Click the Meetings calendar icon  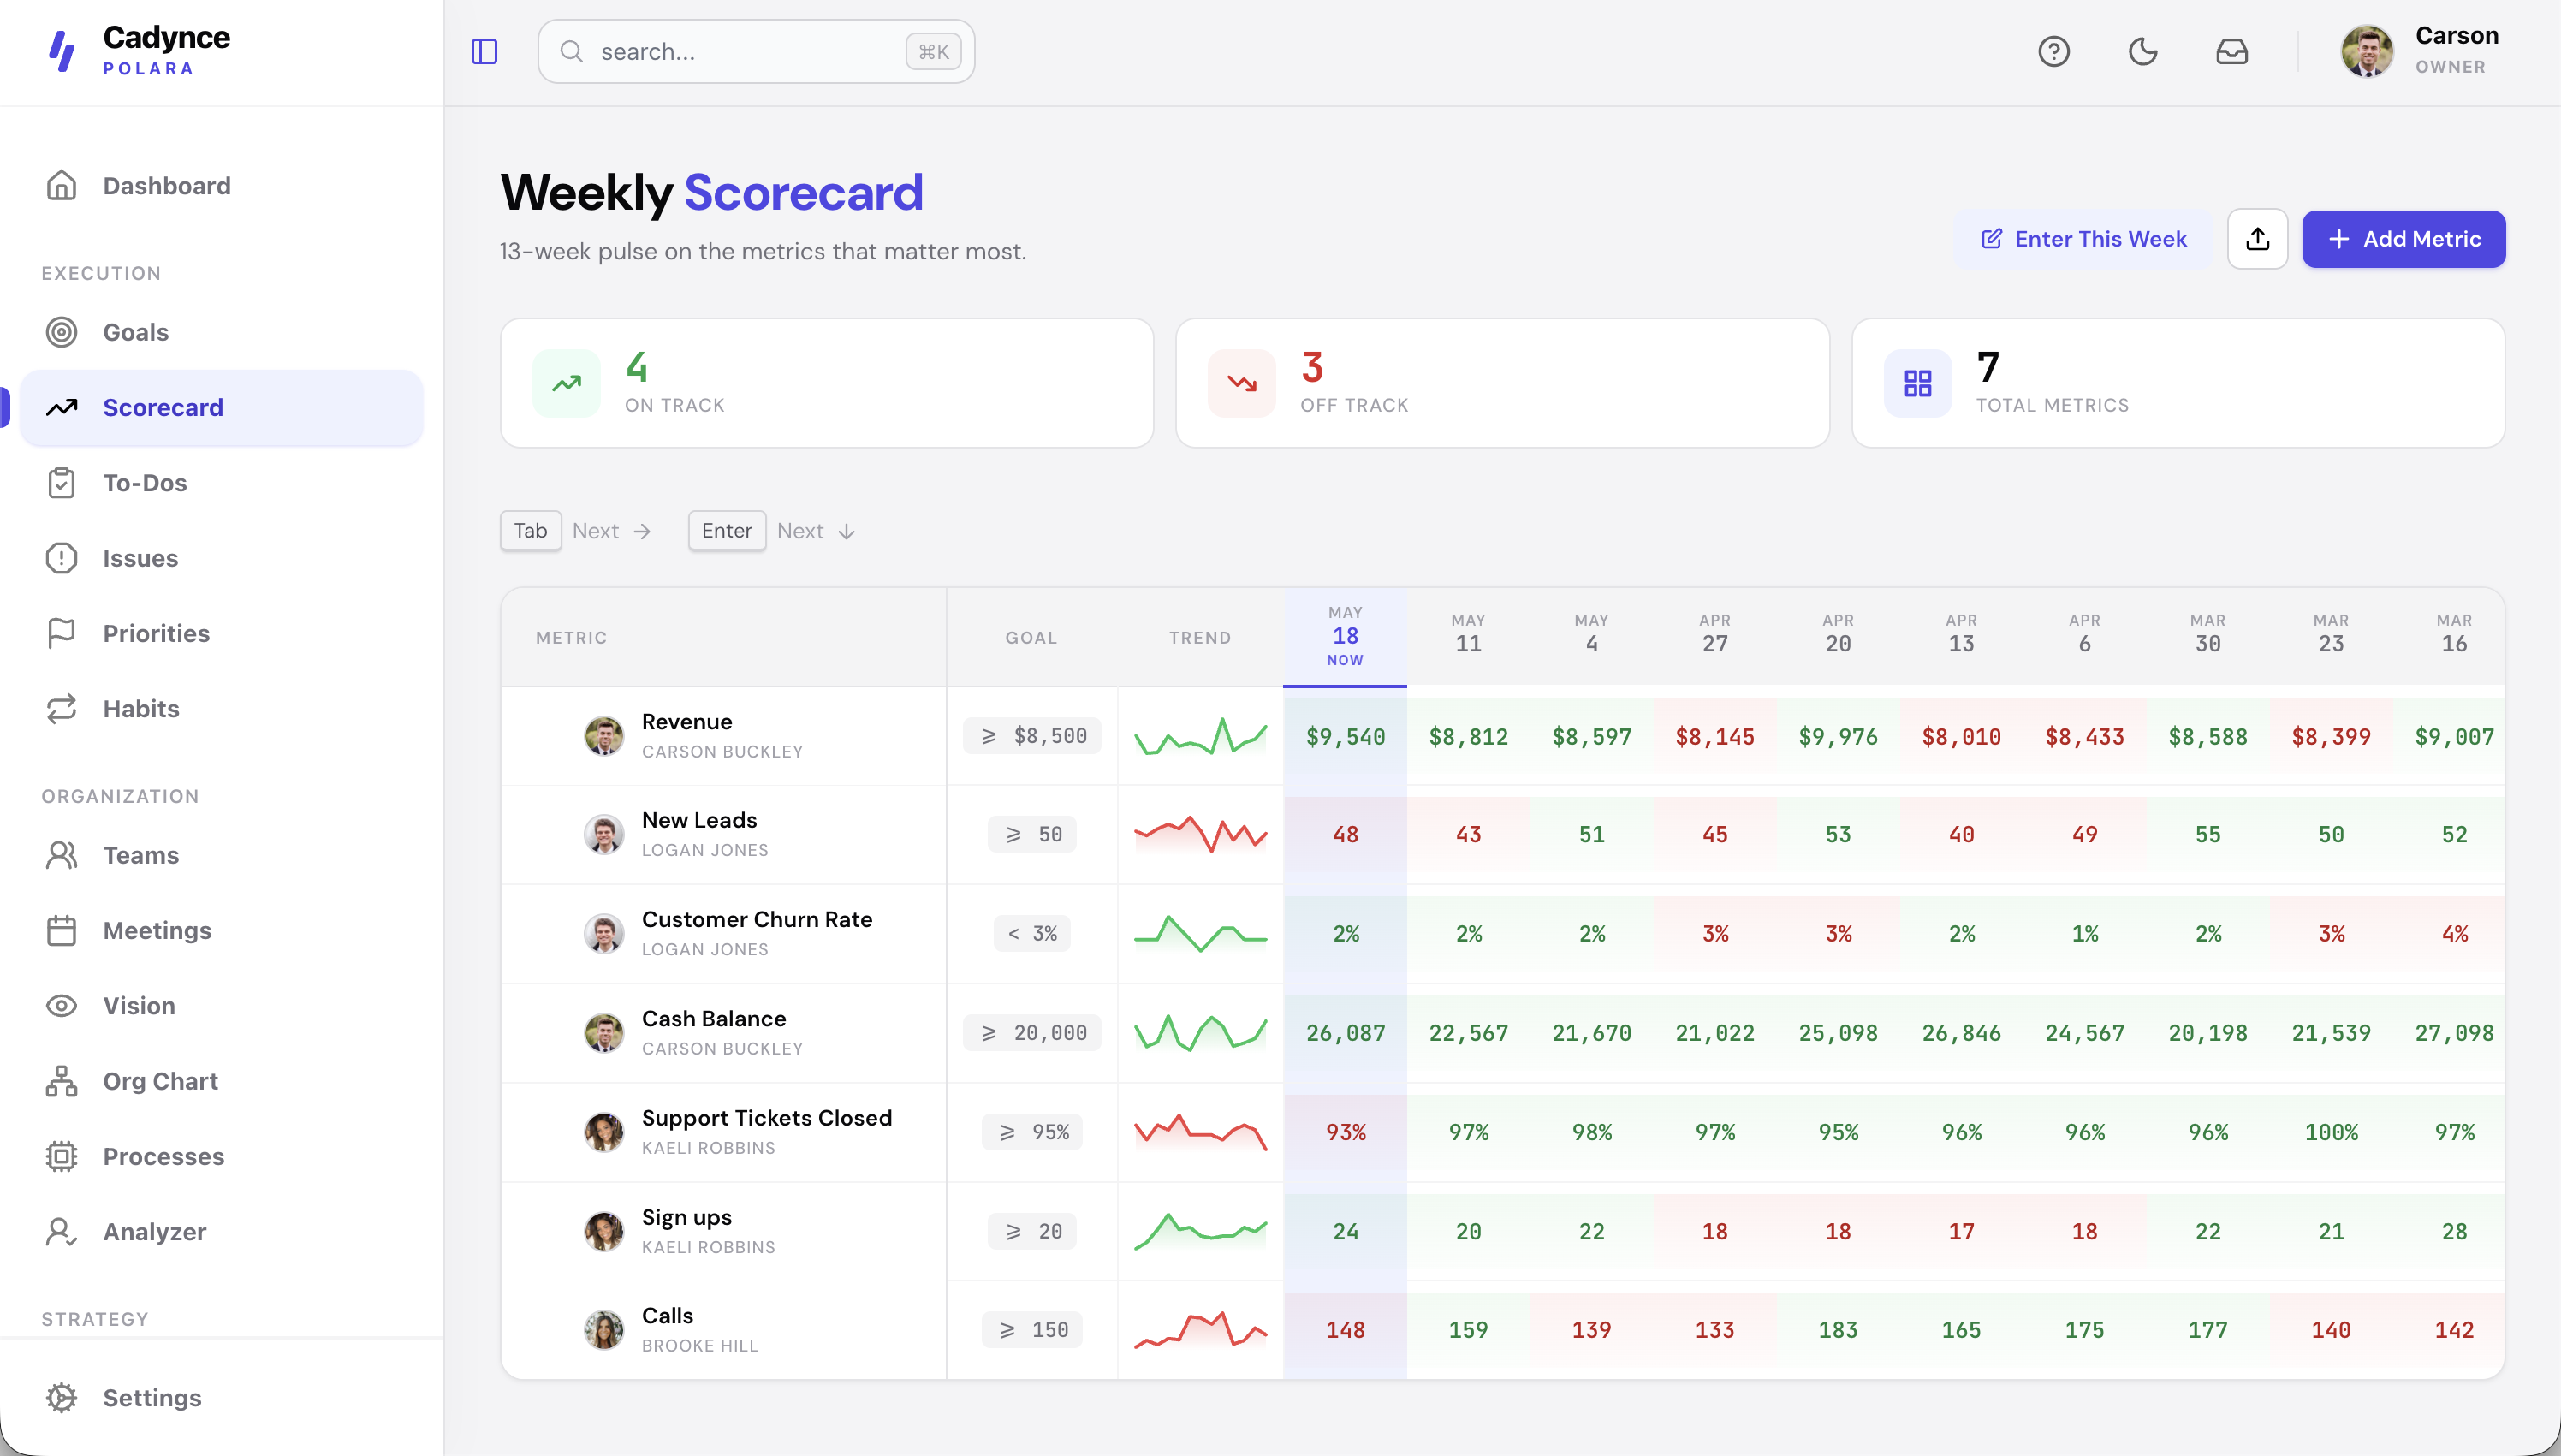click(x=62, y=931)
